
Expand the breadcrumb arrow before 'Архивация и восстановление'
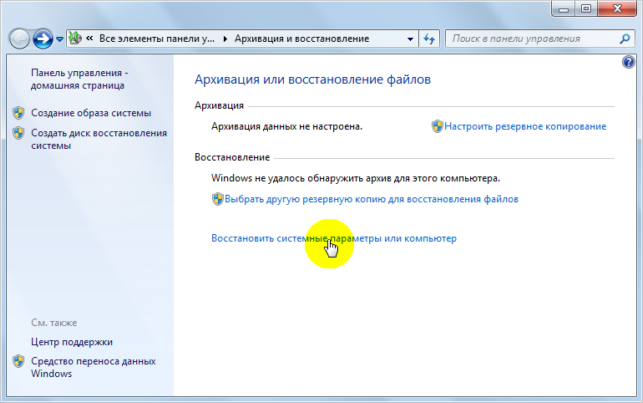click(225, 39)
